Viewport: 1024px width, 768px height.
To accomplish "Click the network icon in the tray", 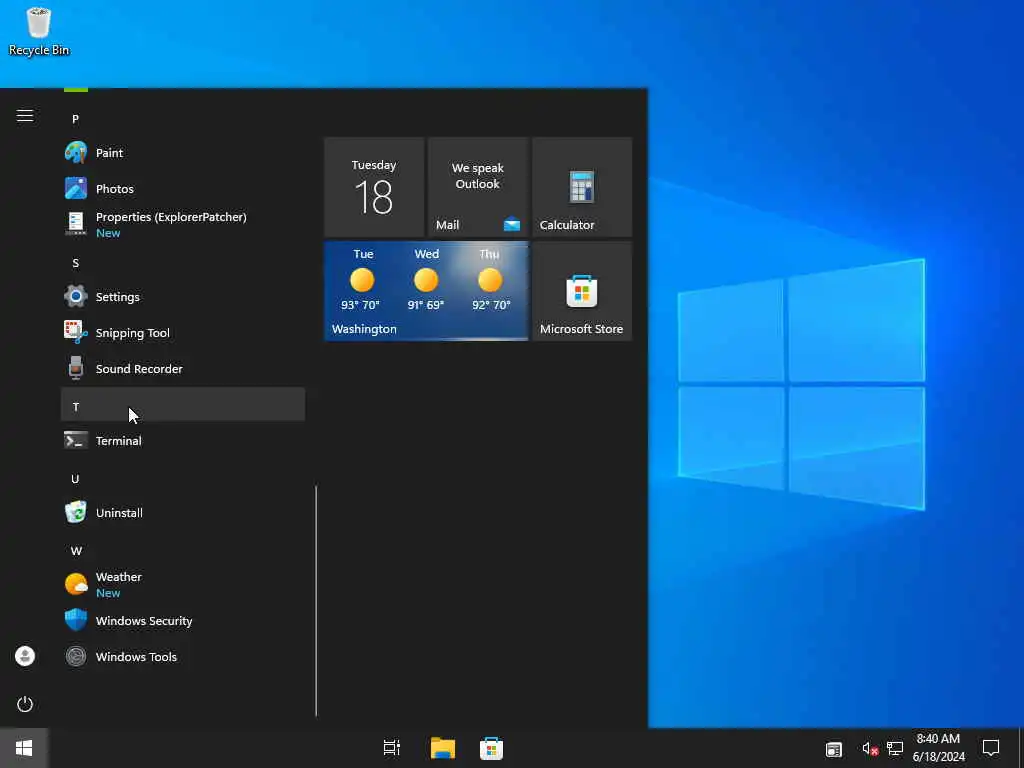I will click(x=895, y=749).
